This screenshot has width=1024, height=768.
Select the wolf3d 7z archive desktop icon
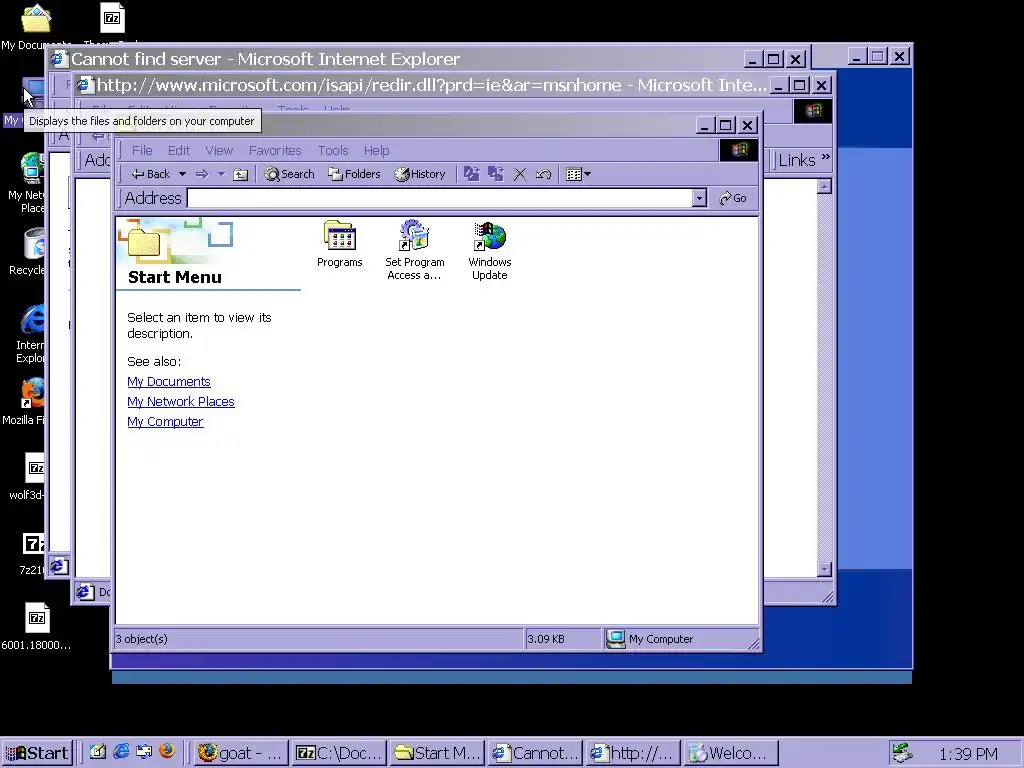[x=31, y=476]
